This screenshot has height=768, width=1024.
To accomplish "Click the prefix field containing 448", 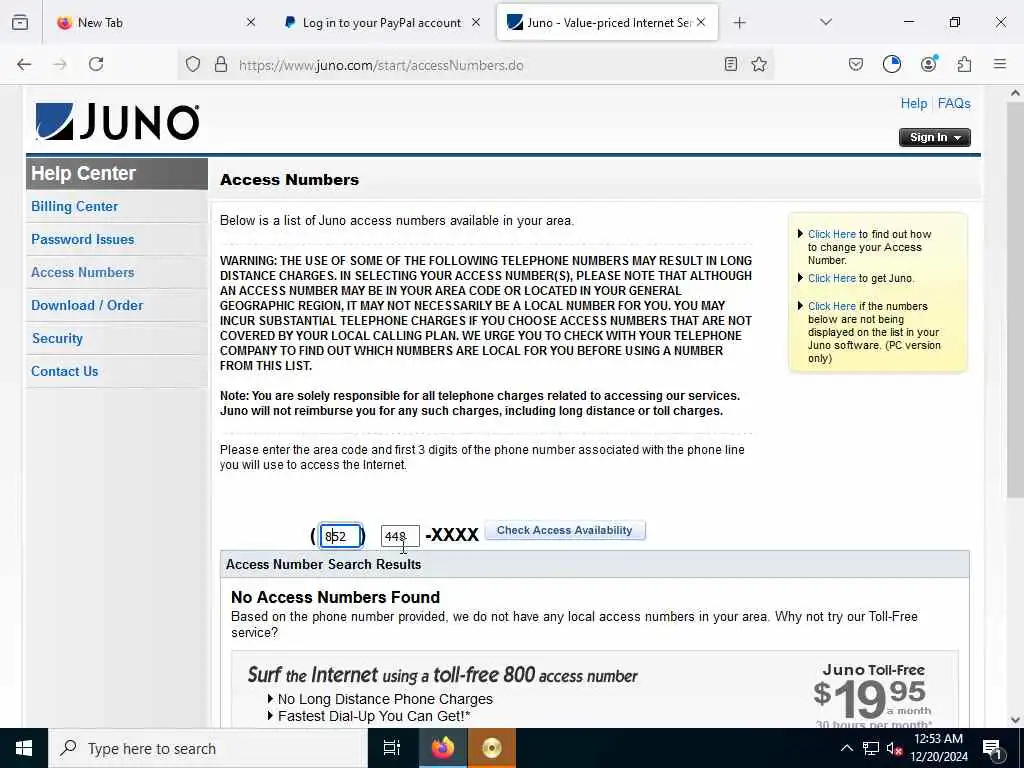I will pos(400,536).
